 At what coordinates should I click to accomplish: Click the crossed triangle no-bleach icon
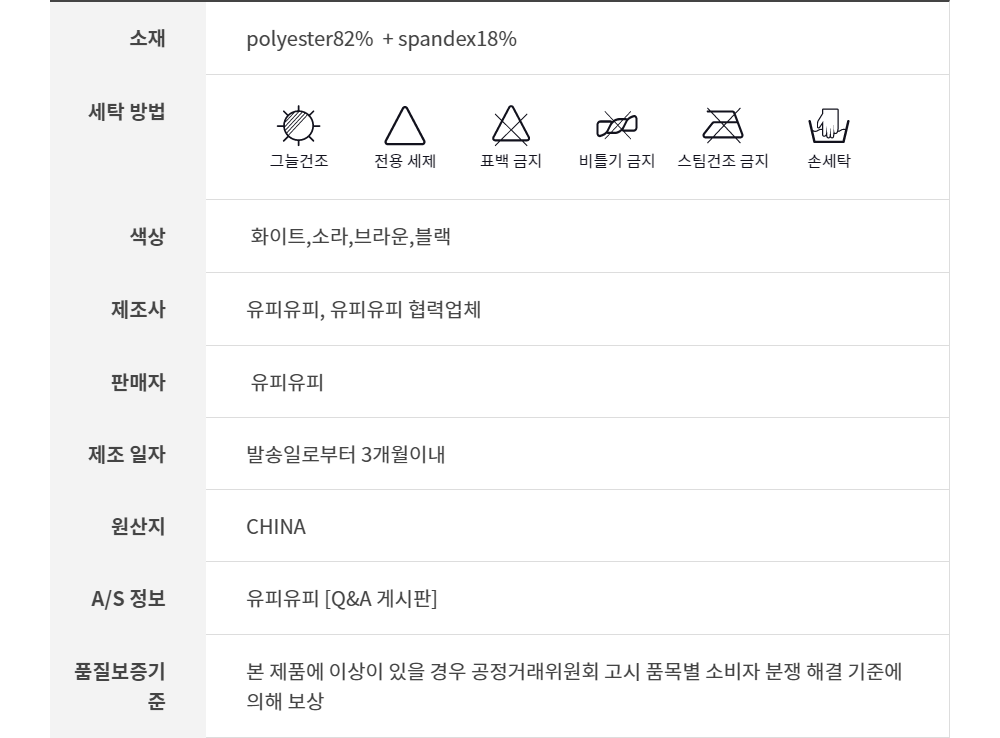point(511,126)
